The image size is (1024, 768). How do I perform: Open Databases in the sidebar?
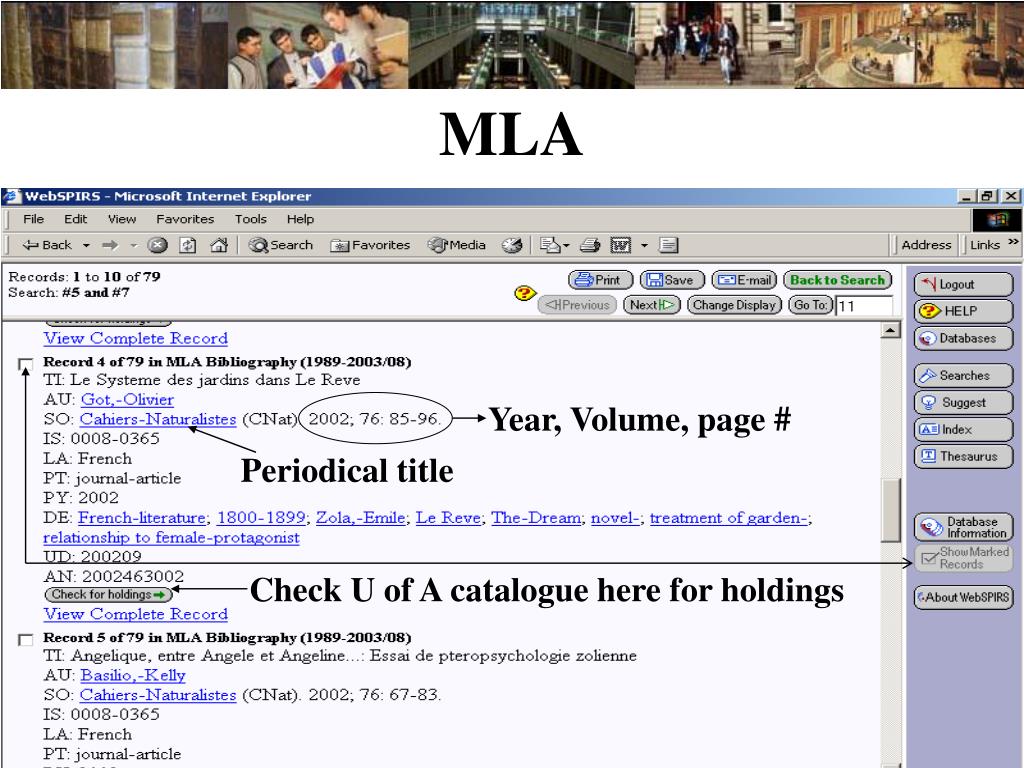[963, 338]
